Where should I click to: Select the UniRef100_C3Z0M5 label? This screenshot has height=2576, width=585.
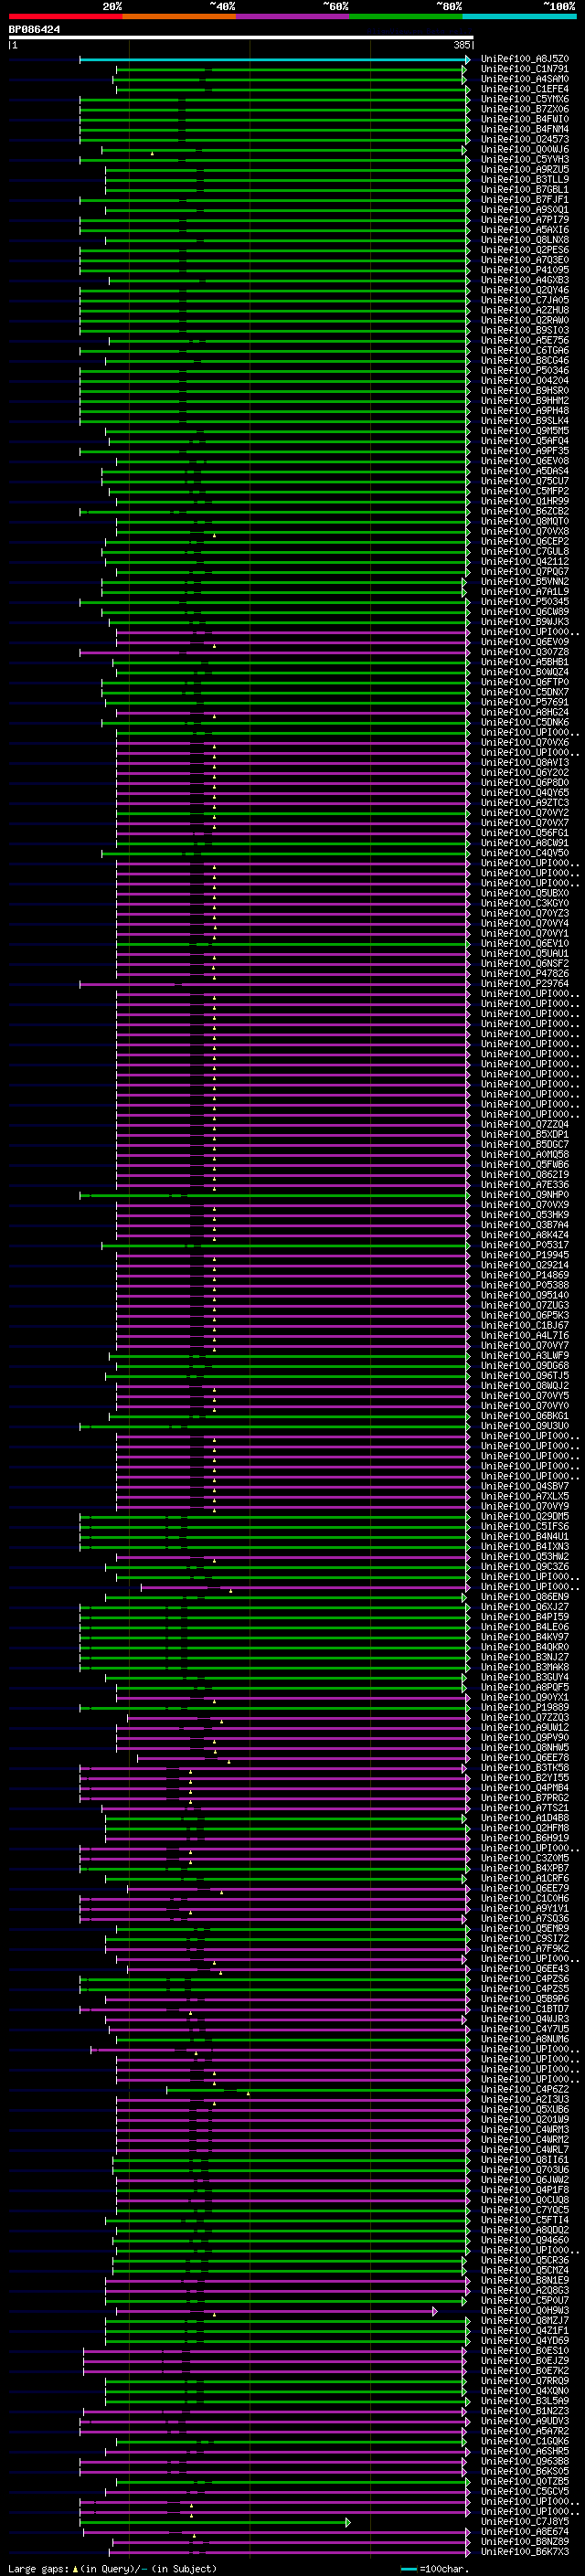525,1857
